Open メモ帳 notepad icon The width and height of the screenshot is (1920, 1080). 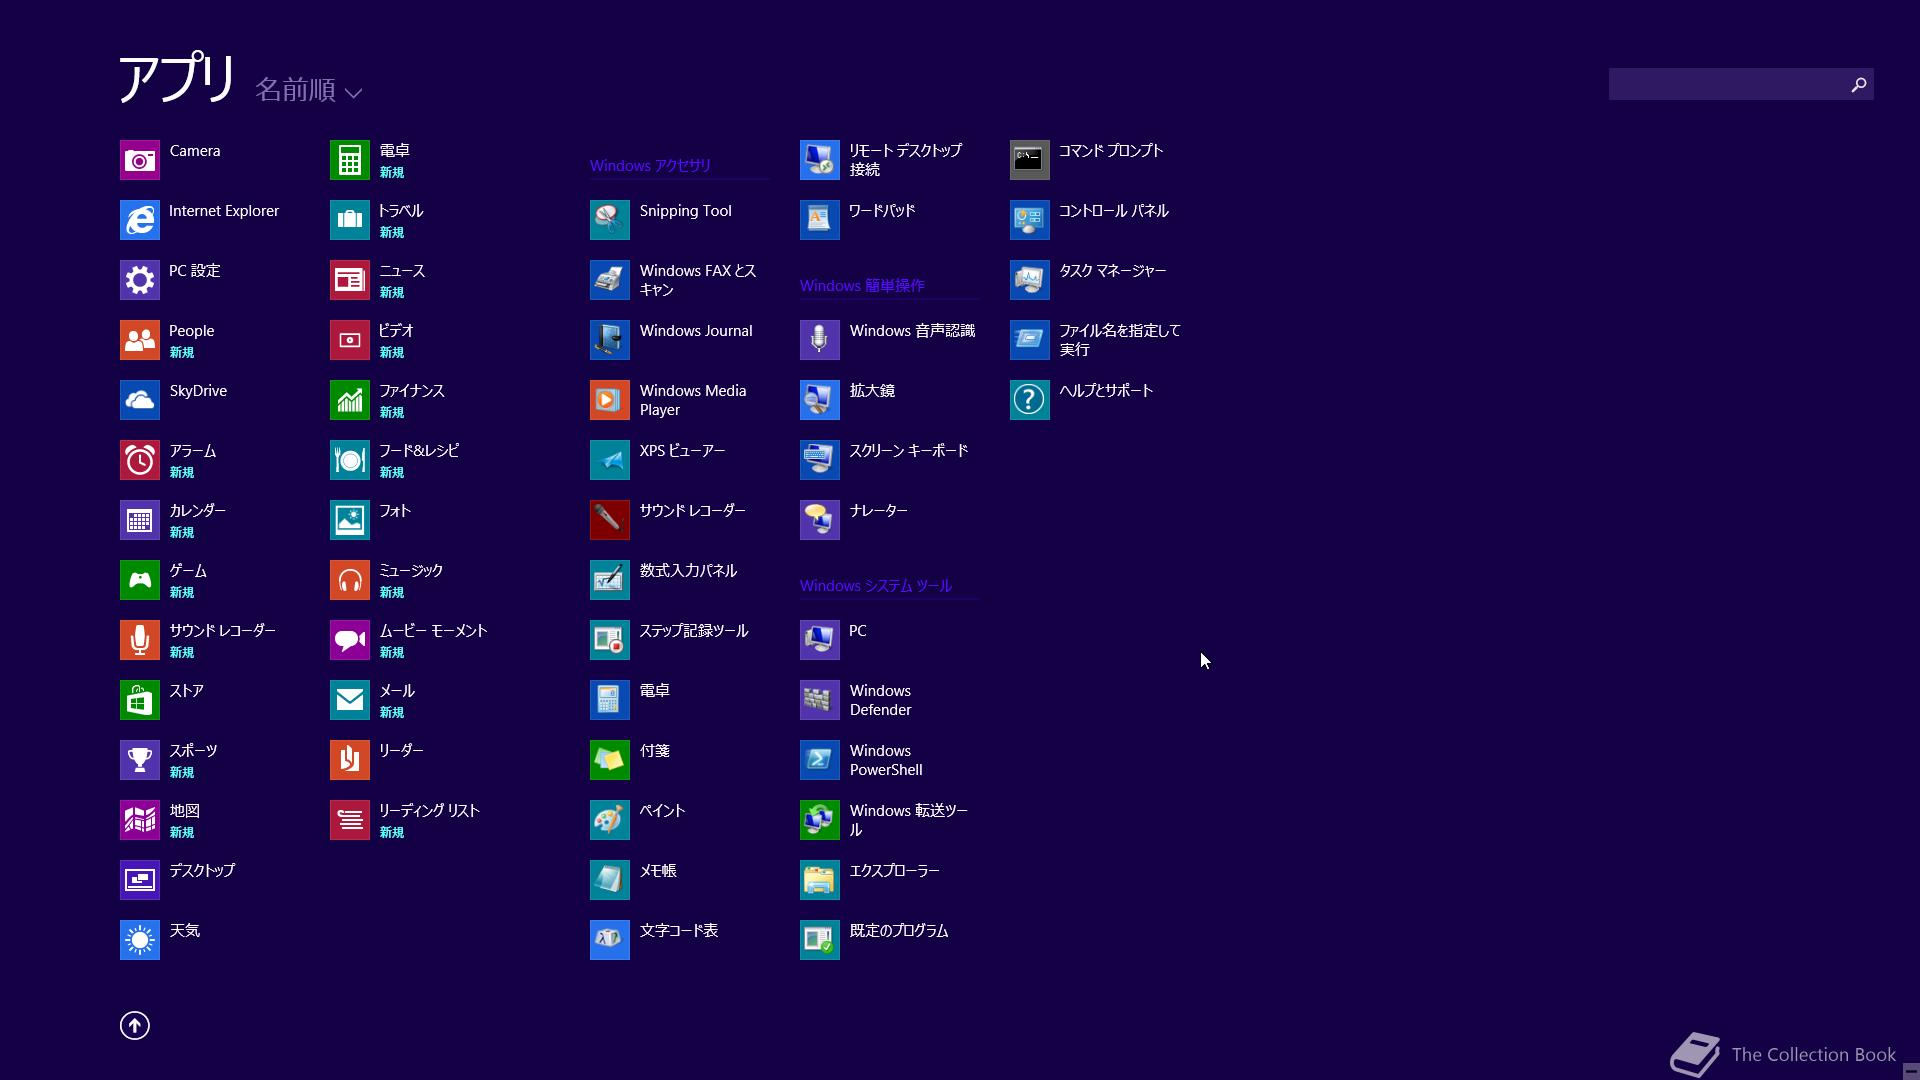coord(610,880)
